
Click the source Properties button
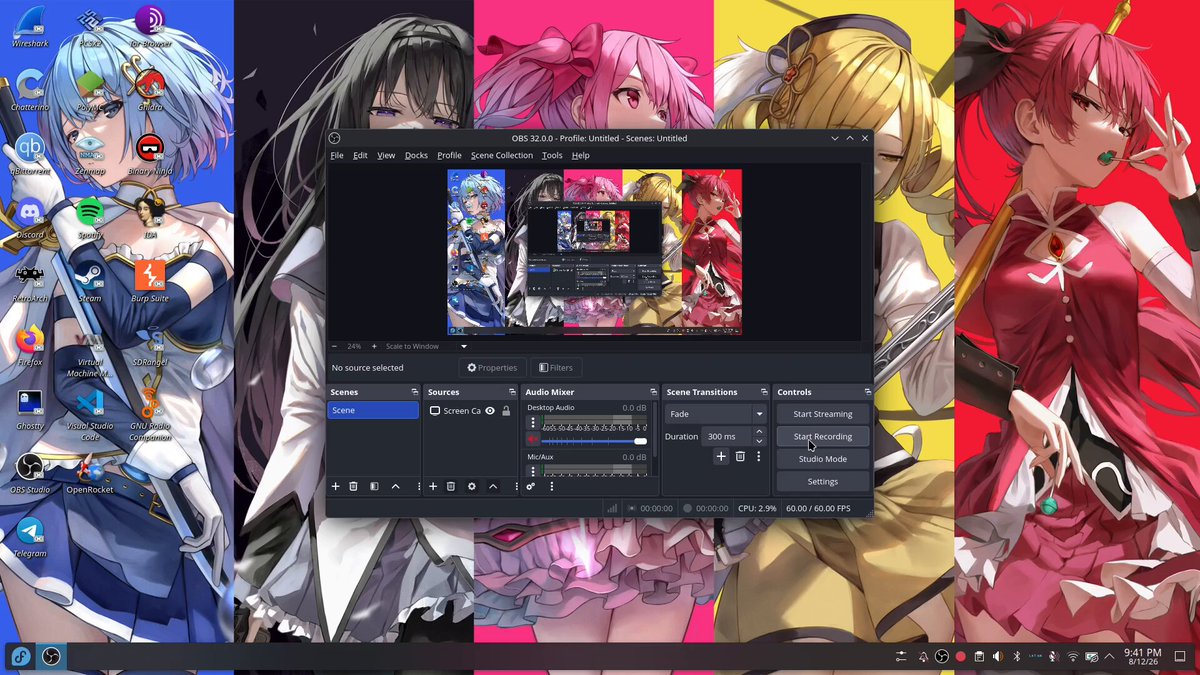coord(492,368)
